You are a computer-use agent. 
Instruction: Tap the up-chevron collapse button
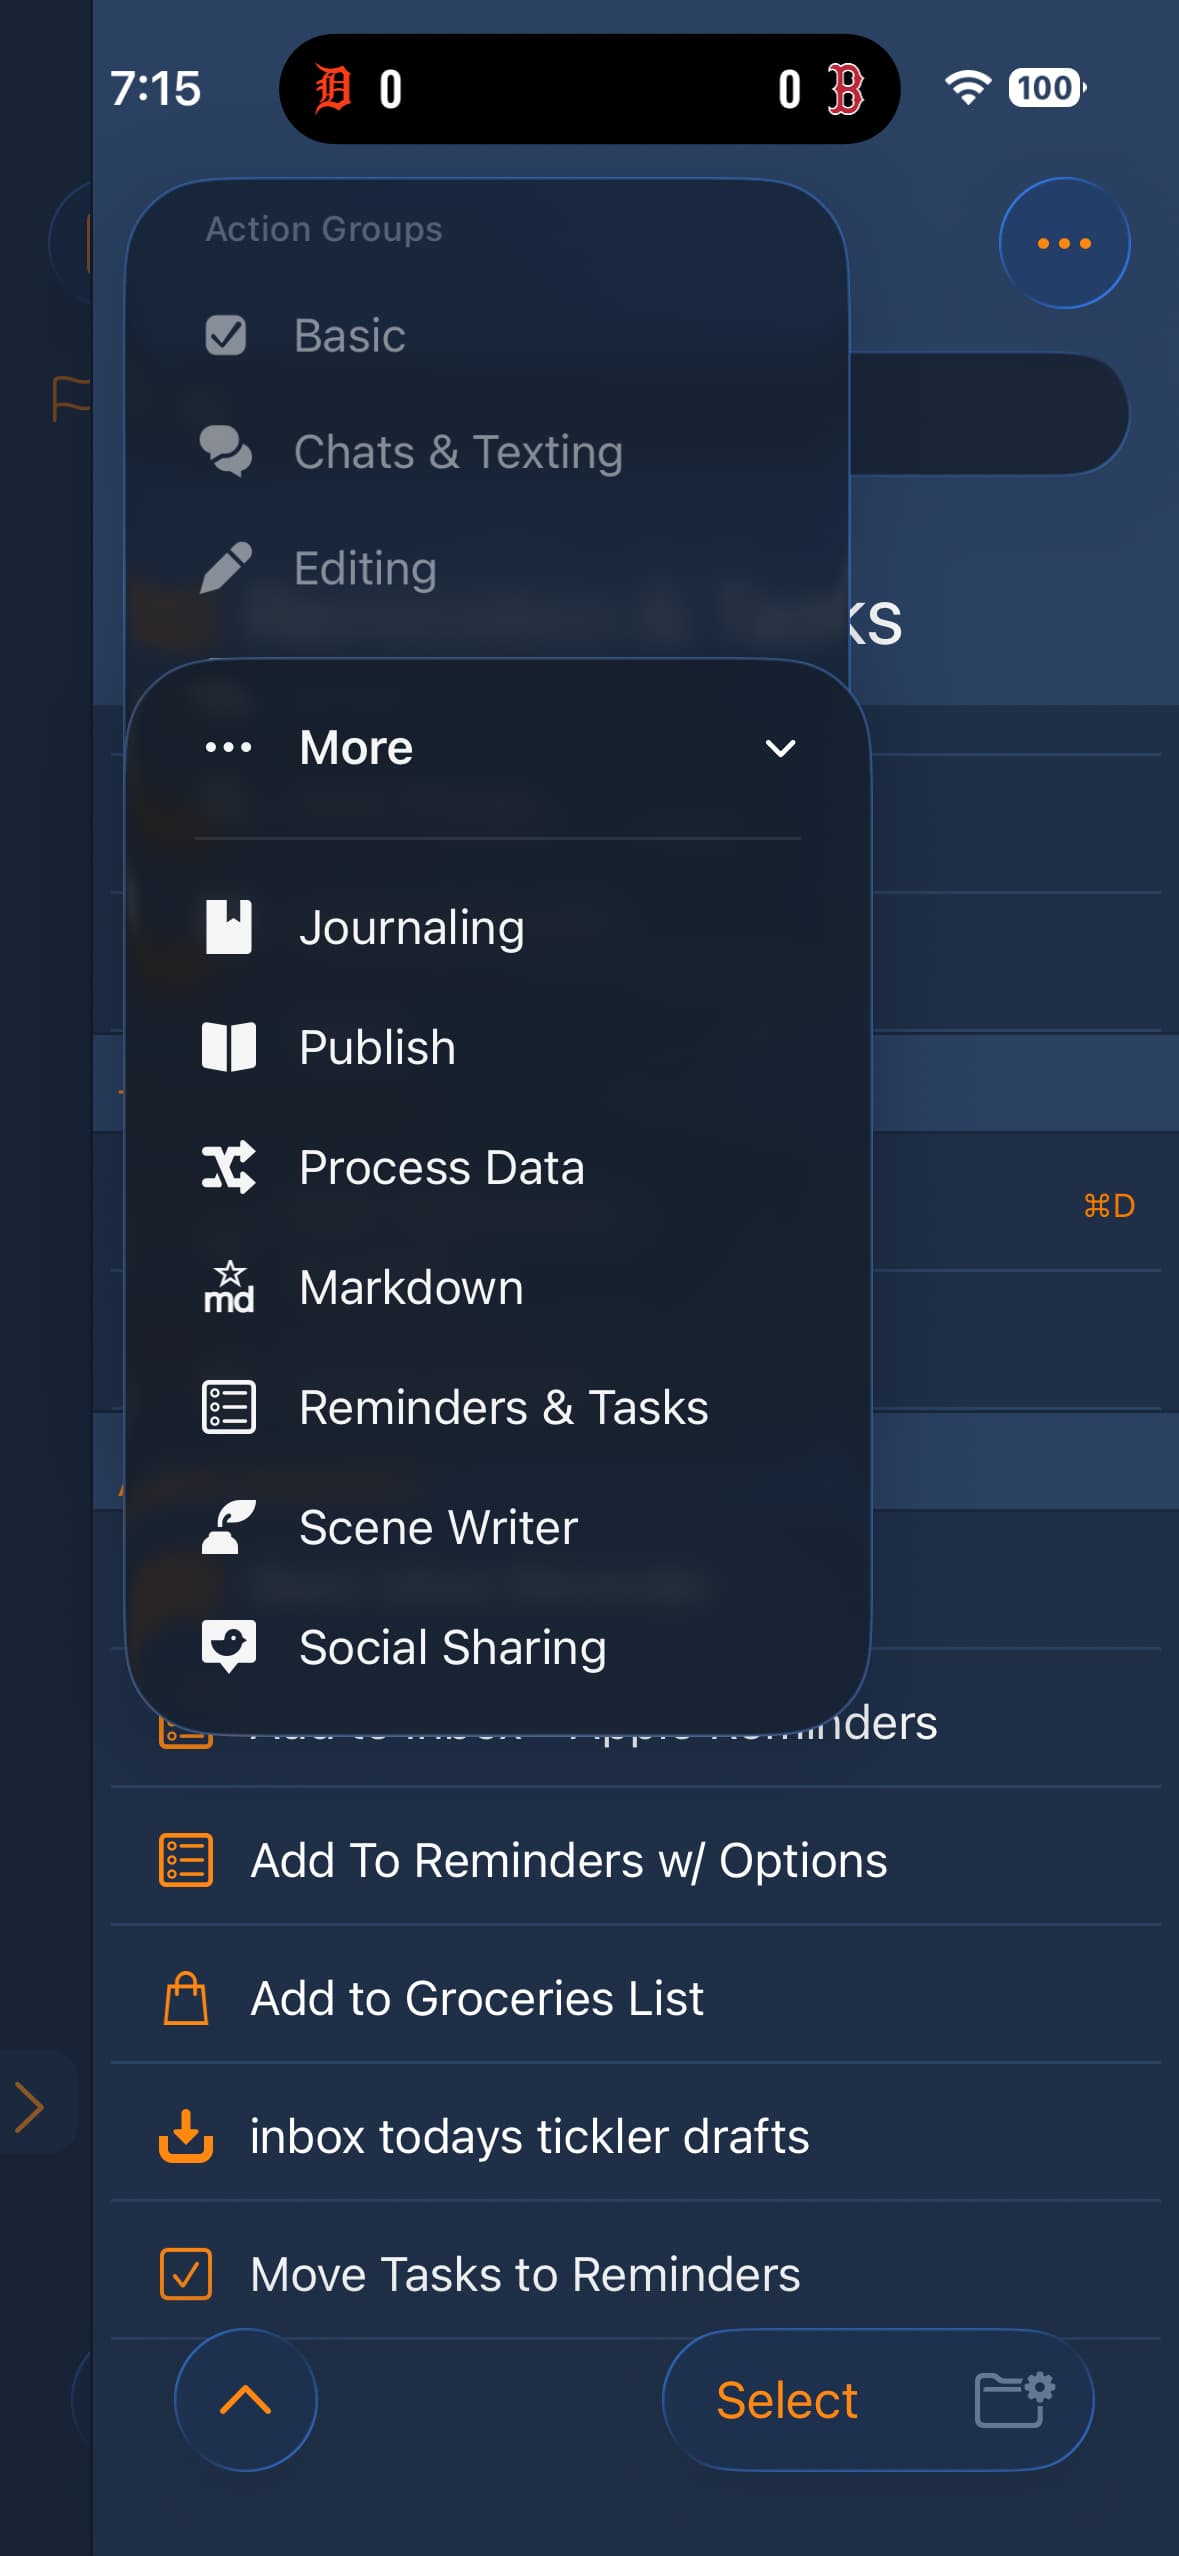click(245, 2399)
